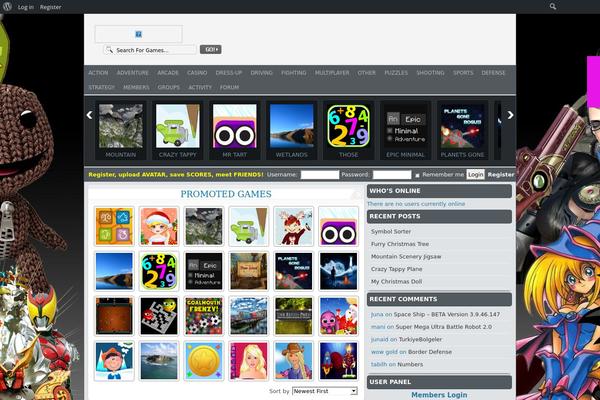The image size is (600, 400).
Task: Open Super Mega Ultra Battle Robot 2.0 comment
Action: (443, 327)
